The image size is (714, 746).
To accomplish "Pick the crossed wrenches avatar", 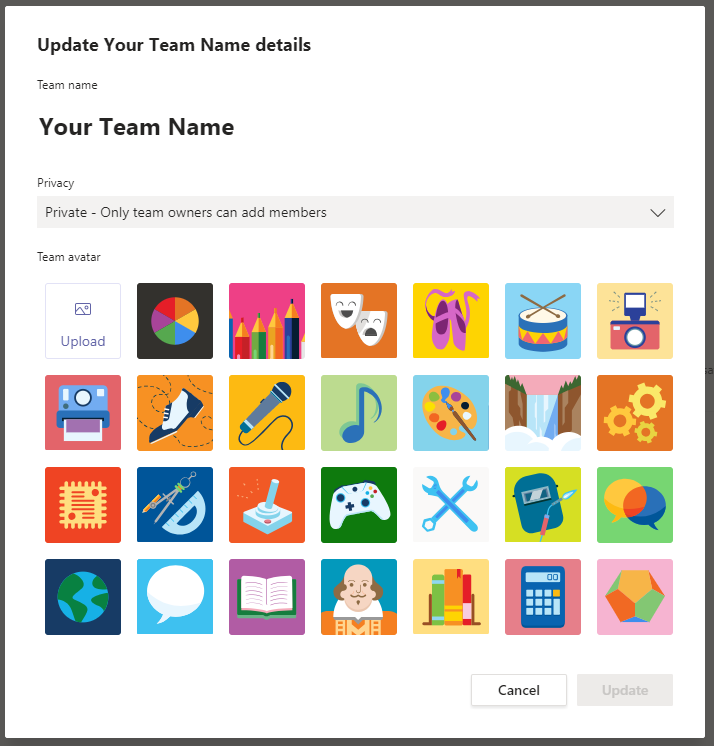I will tap(451, 505).
